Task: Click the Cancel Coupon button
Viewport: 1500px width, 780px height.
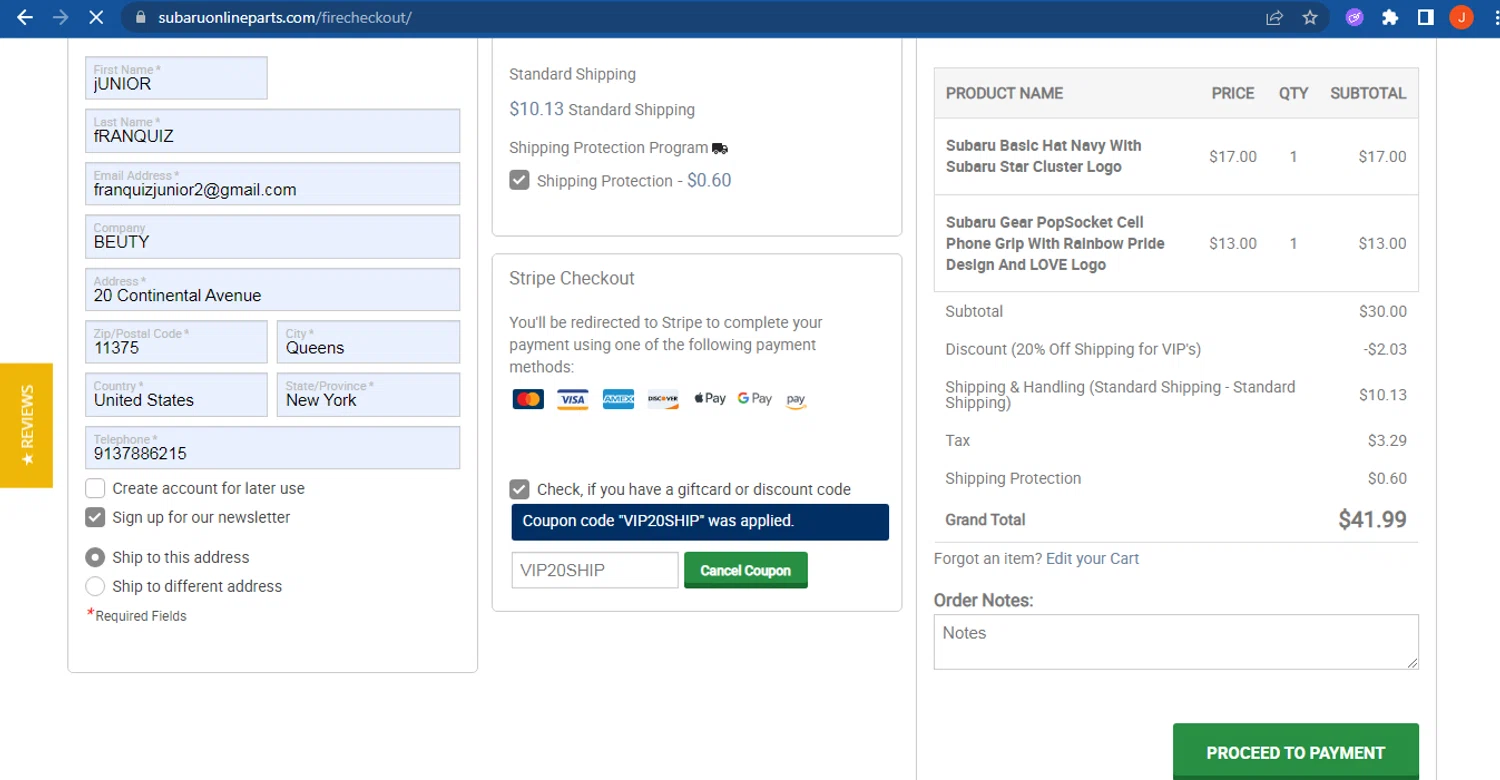Action: coord(745,570)
